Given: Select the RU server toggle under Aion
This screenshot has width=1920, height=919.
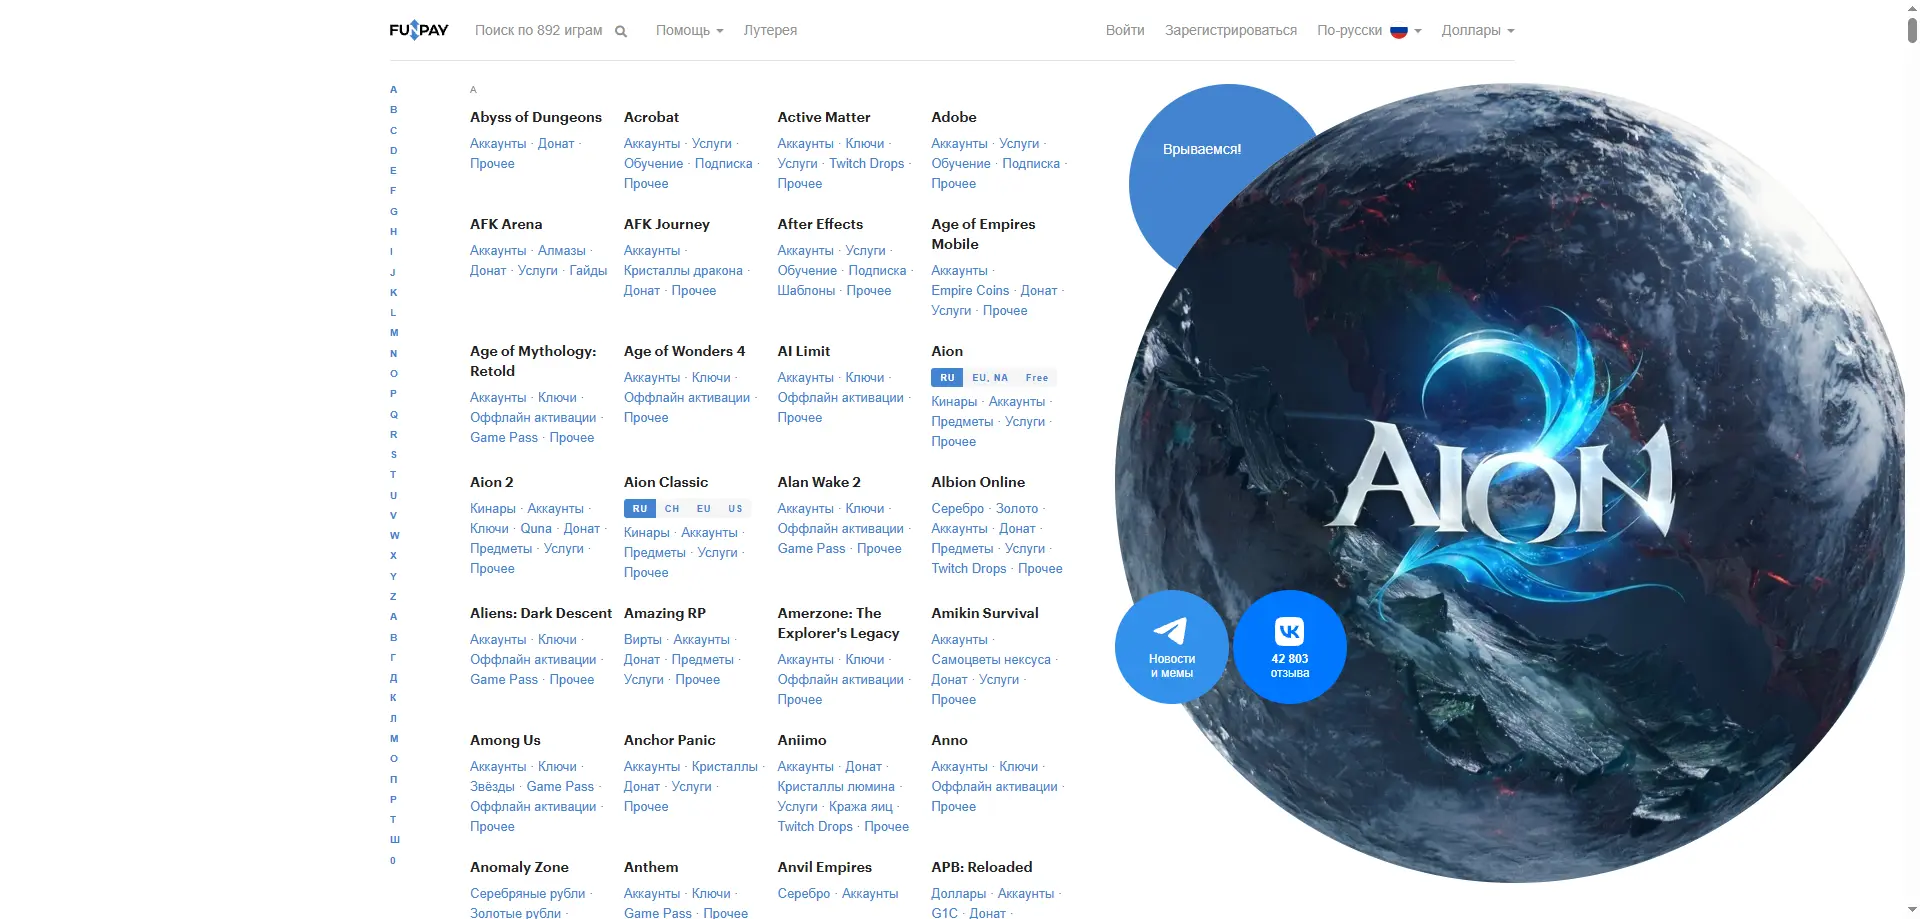Looking at the screenshot, I should click(947, 377).
